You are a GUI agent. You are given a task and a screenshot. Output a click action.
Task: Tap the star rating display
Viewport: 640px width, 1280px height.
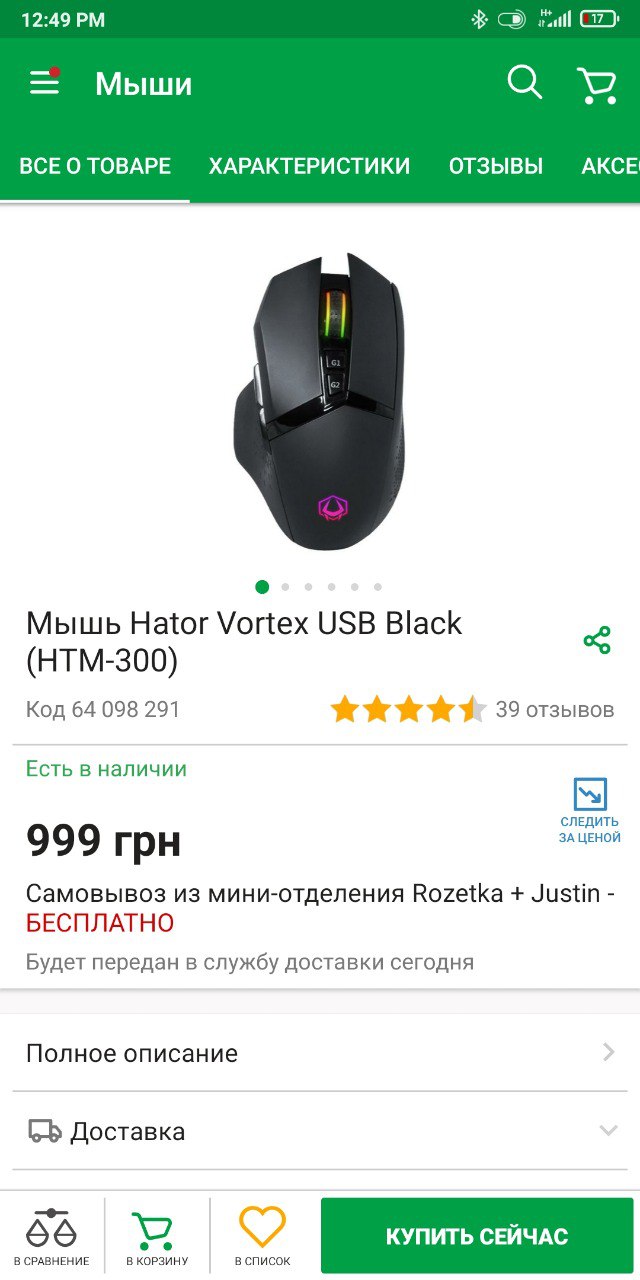tap(409, 709)
